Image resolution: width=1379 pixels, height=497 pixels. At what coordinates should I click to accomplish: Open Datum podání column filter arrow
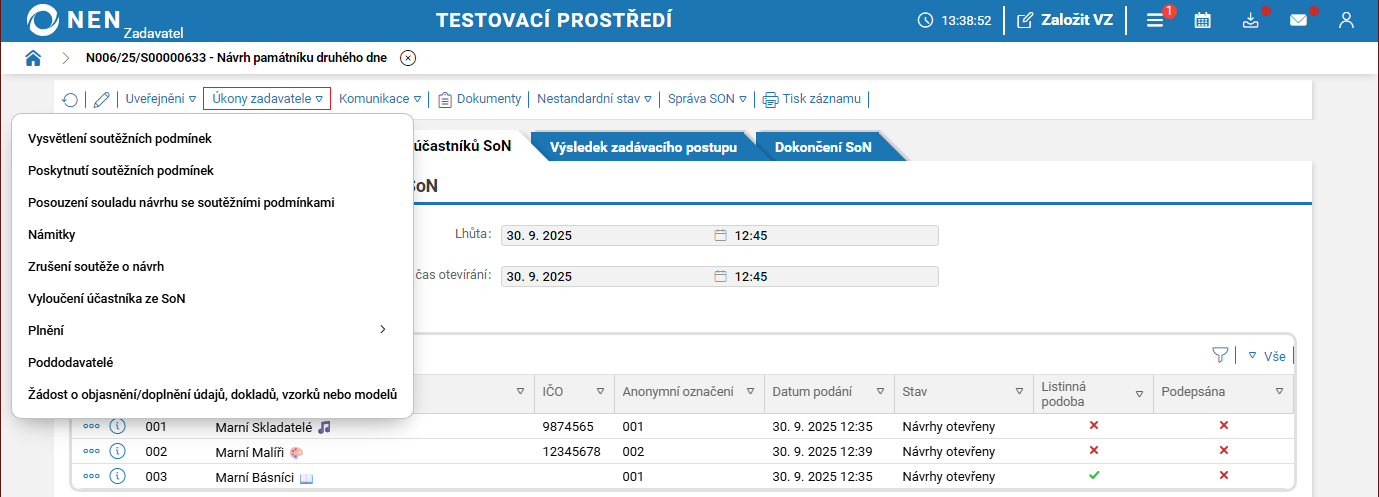pos(880,391)
